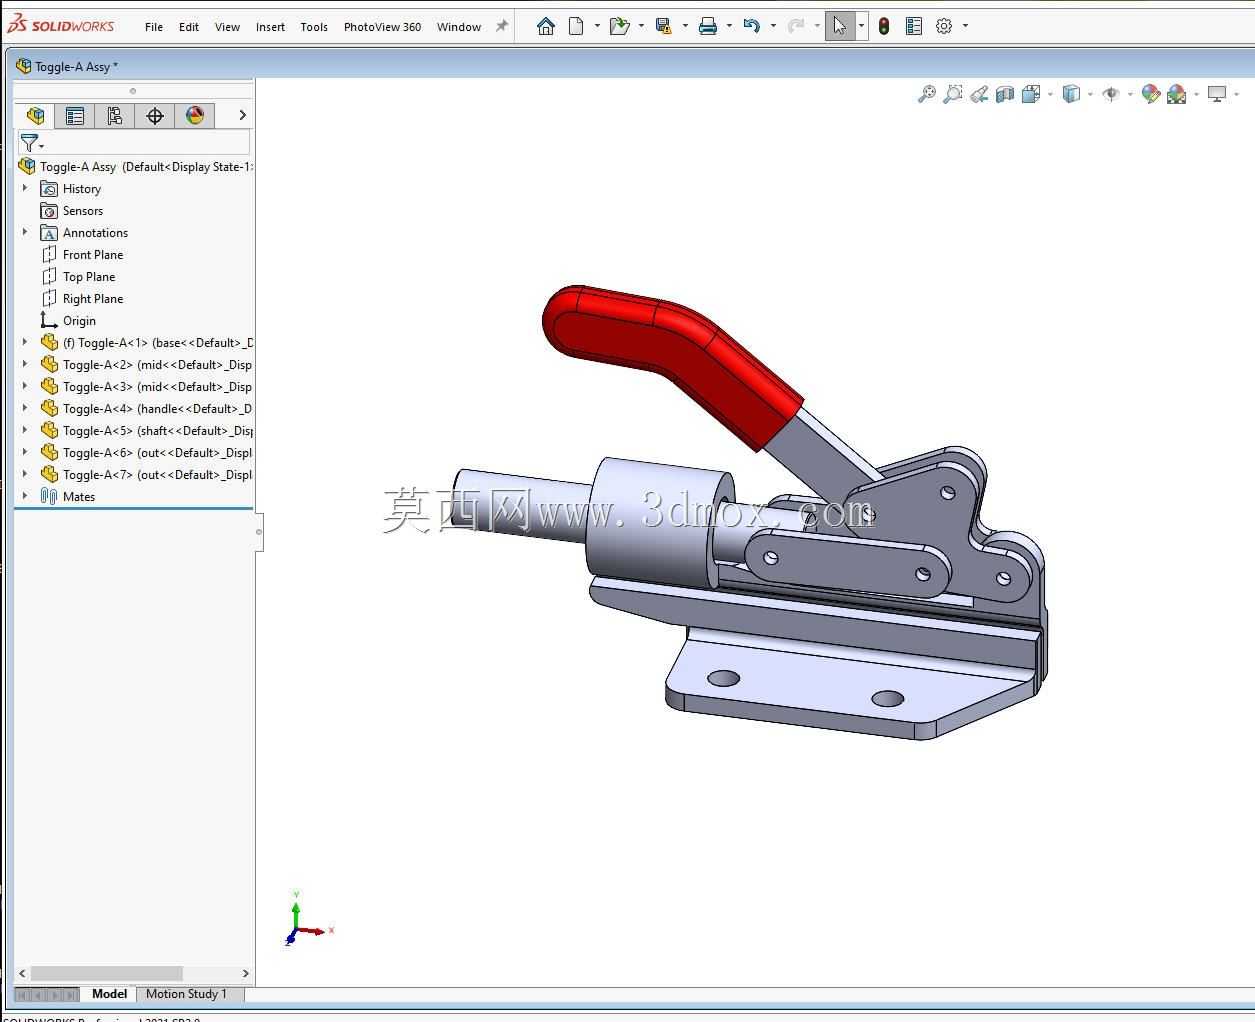Open the tree filter funnel

[30, 144]
